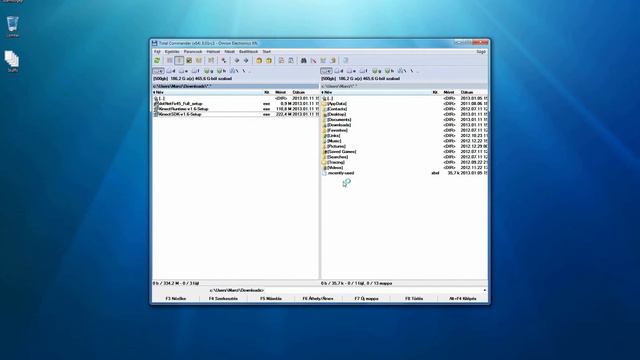Image resolution: width=640 pixels, height=360 pixels.
Task: Open the Kijelölés menu
Action: [x=172, y=52]
